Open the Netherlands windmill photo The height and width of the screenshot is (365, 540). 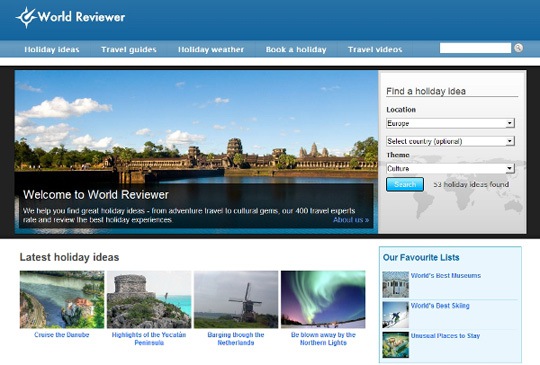click(236, 300)
